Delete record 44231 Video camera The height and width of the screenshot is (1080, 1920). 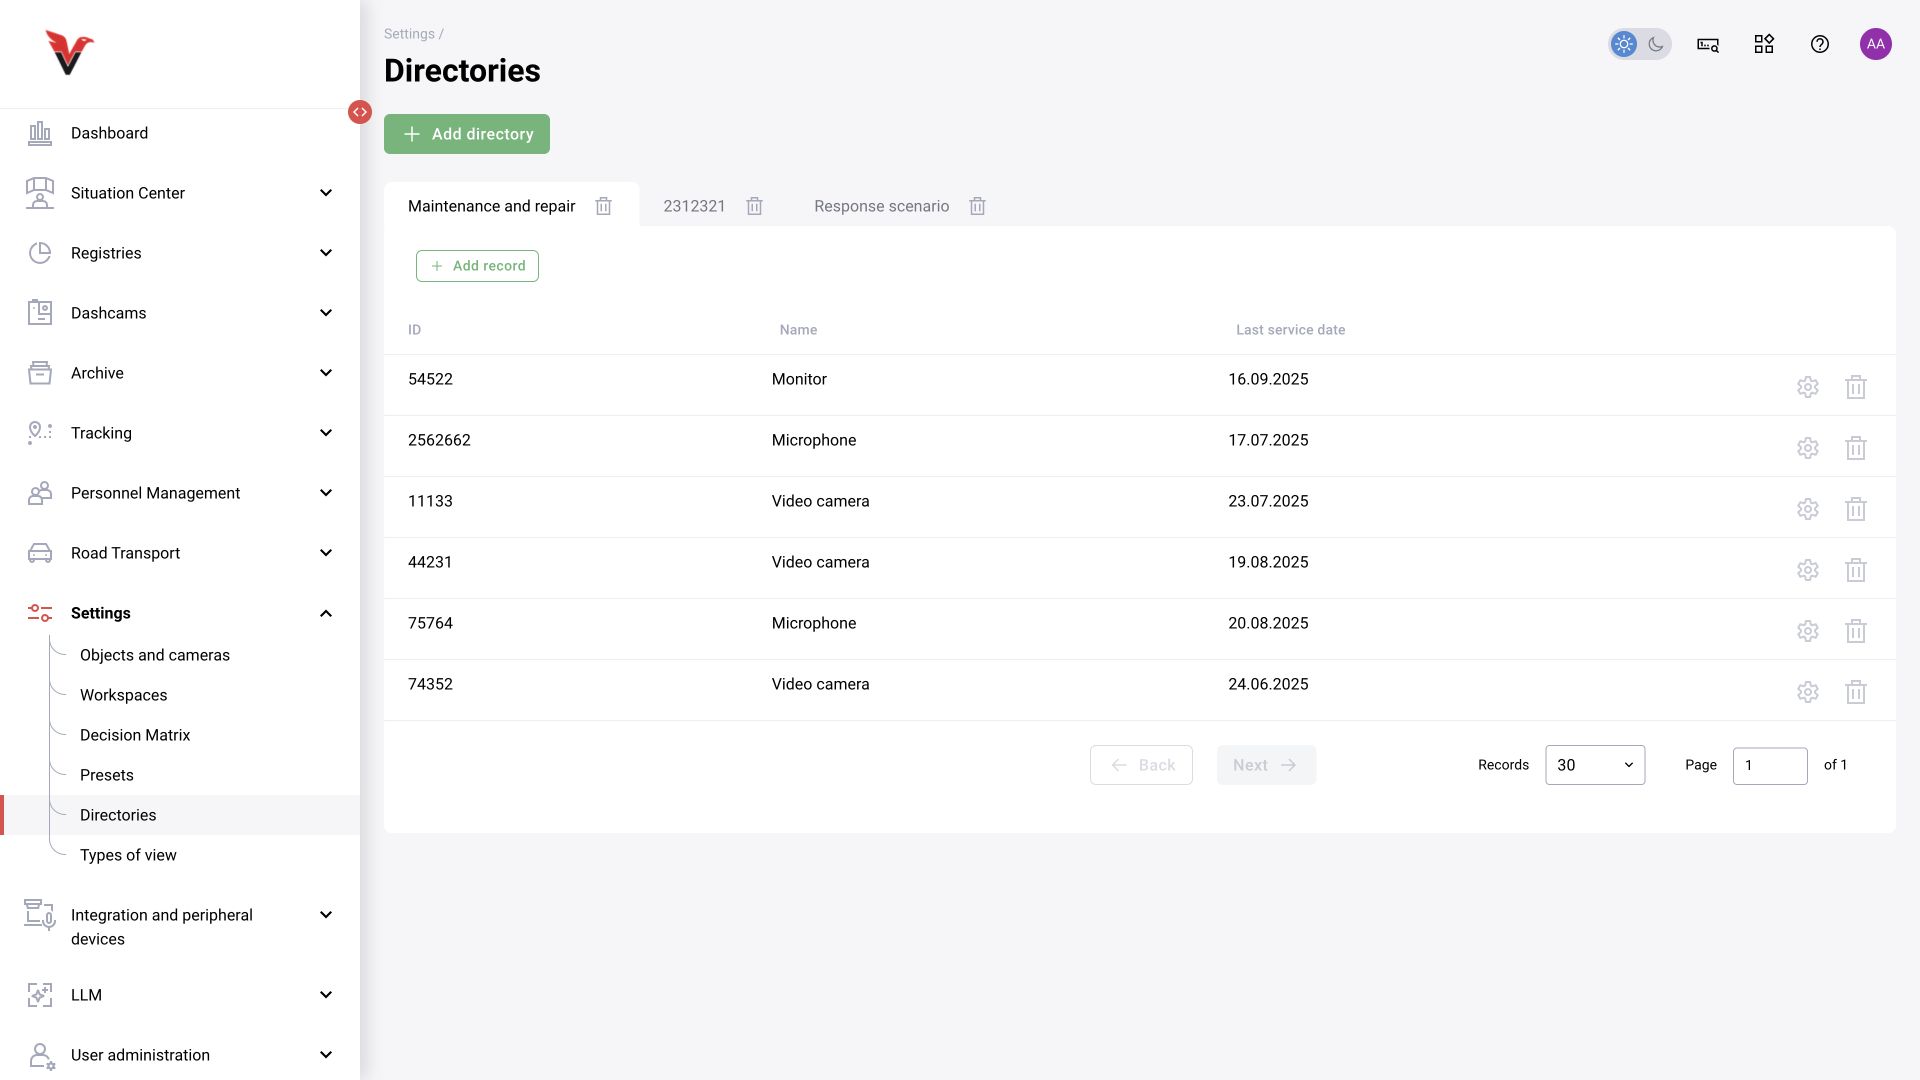point(1855,570)
